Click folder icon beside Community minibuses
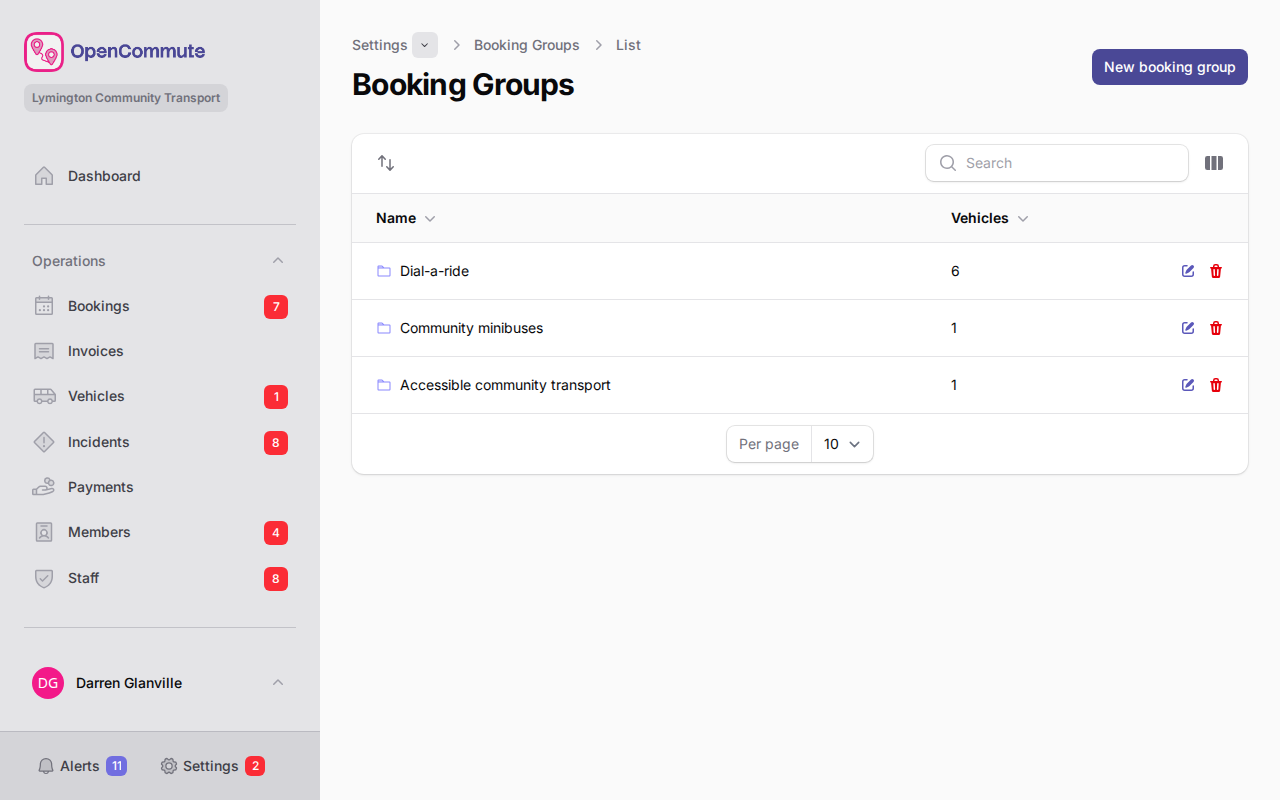This screenshot has width=1280, height=800. point(384,328)
